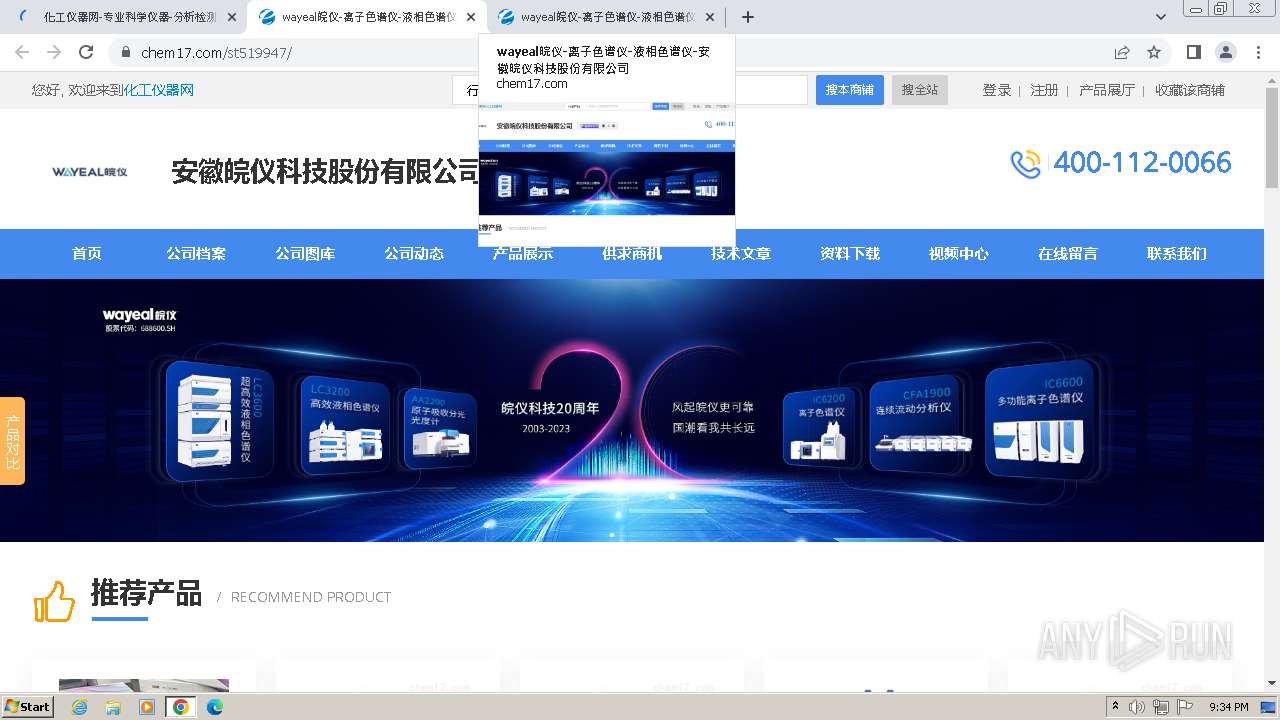1280x720 pixels.
Task: Open 技术文章 navigation item
Action: click(x=741, y=254)
